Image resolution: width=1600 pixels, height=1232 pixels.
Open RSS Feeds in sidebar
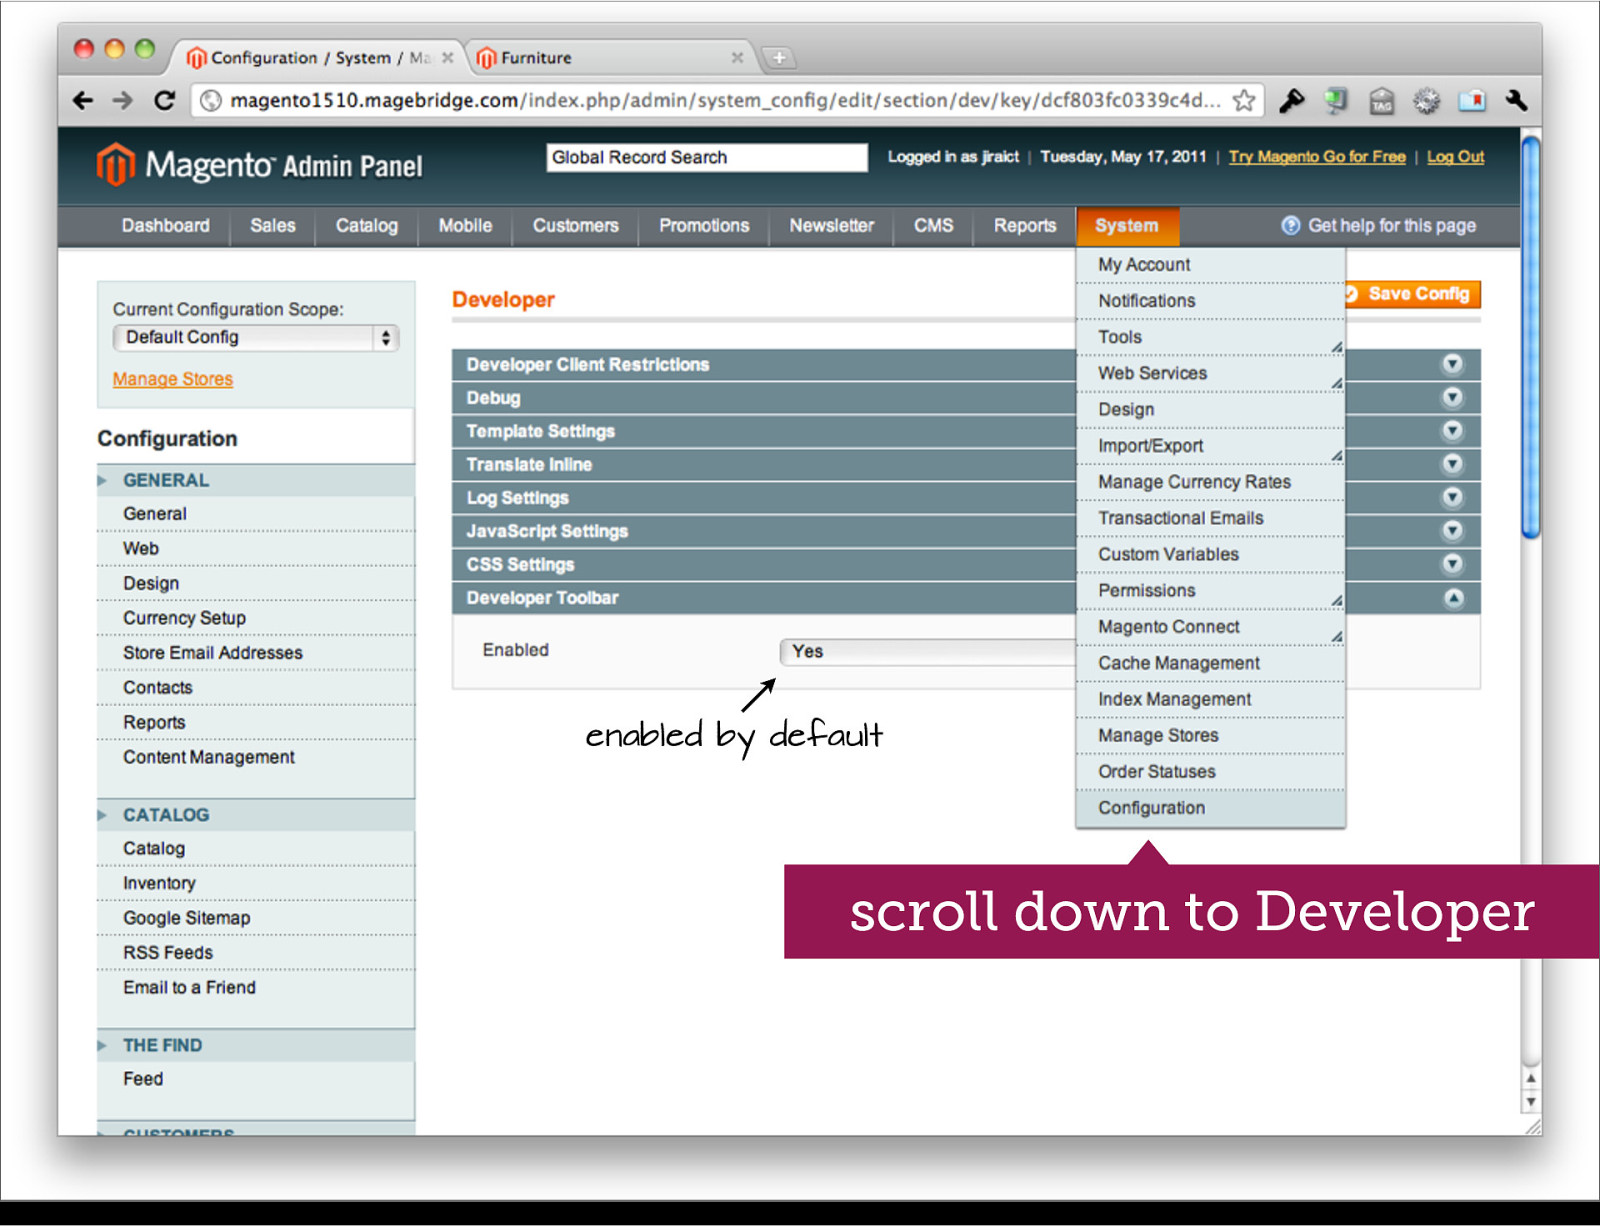pyautogui.click(x=255, y=954)
